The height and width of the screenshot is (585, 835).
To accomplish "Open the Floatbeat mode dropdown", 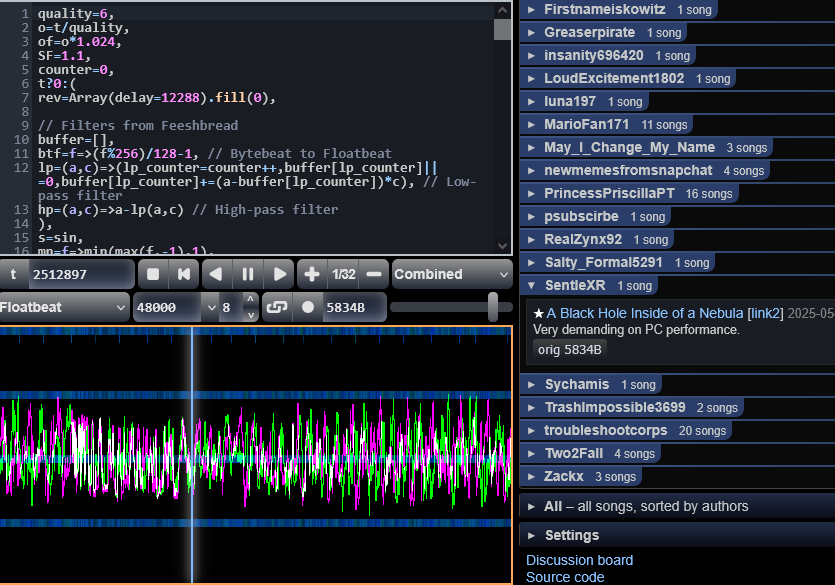I will [64, 307].
